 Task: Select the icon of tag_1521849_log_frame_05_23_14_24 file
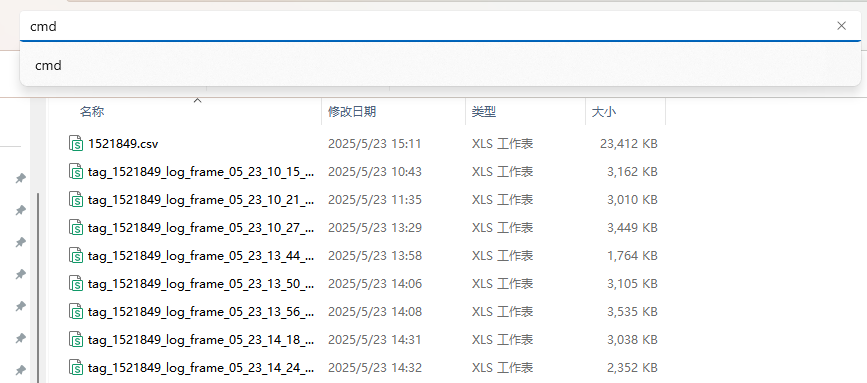[x=76, y=367]
